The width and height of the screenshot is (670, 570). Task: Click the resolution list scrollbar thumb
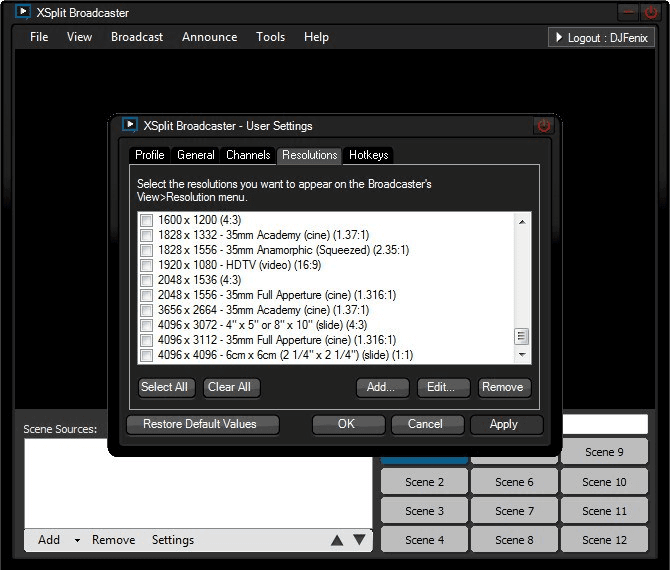pyautogui.click(x=521, y=336)
